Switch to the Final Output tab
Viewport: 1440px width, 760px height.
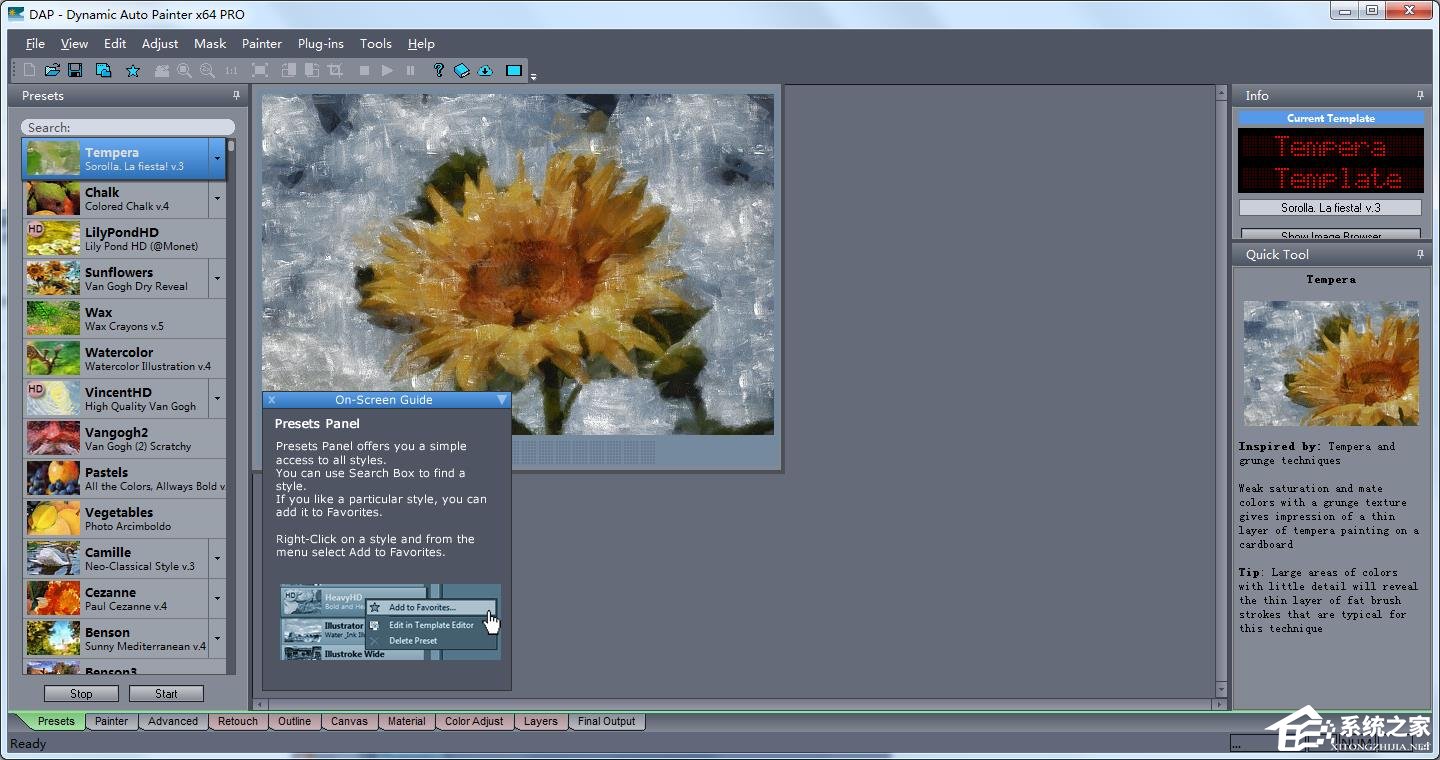pyautogui.click(x=607, y=721)
